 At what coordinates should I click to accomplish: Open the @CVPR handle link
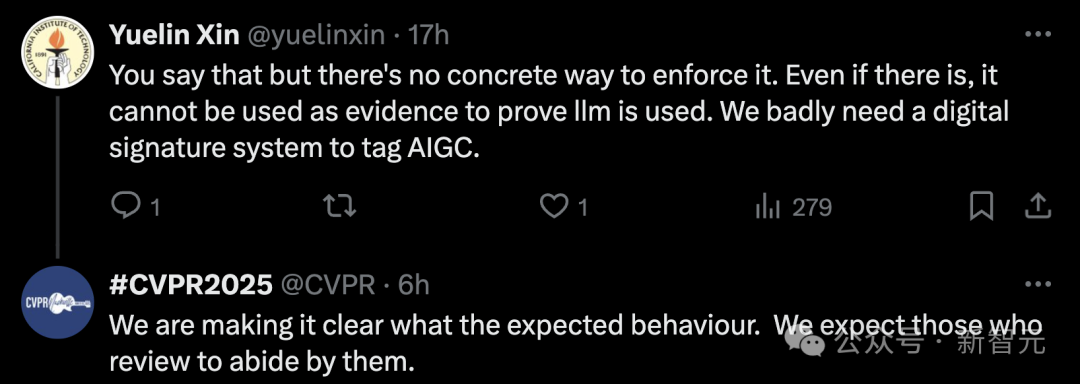pos(327,284)
